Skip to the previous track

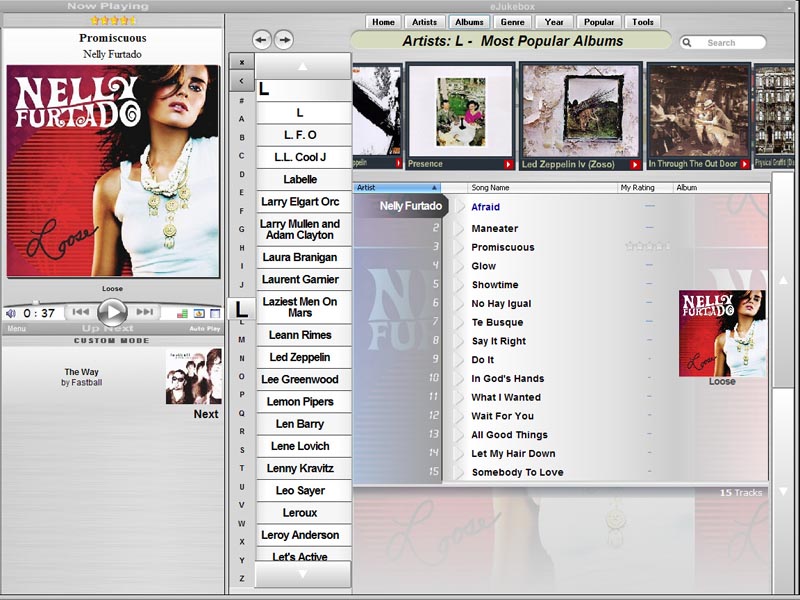(x=80, y=312)
